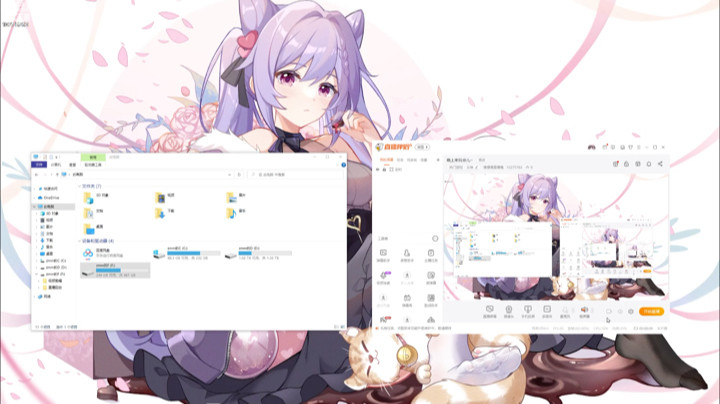The image size is (720, 404).
Task: Click the live preview thumbnail in streaming app
Action: tap(556, 237)
